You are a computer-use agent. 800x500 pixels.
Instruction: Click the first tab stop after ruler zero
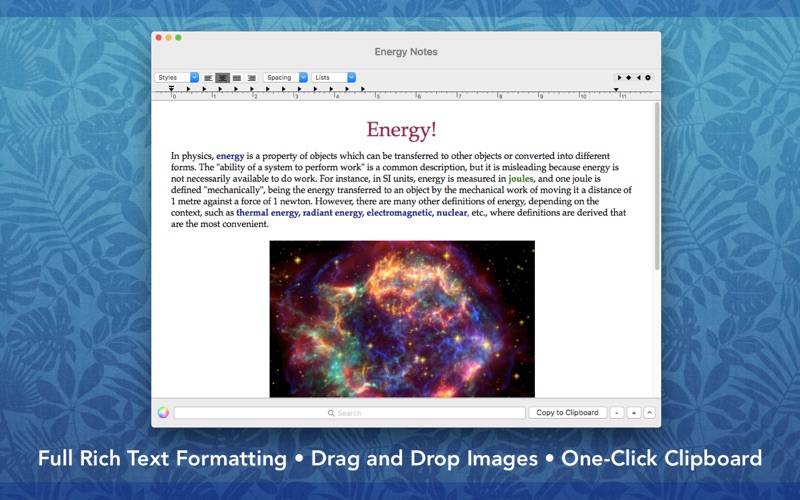[x=188, y=89]
